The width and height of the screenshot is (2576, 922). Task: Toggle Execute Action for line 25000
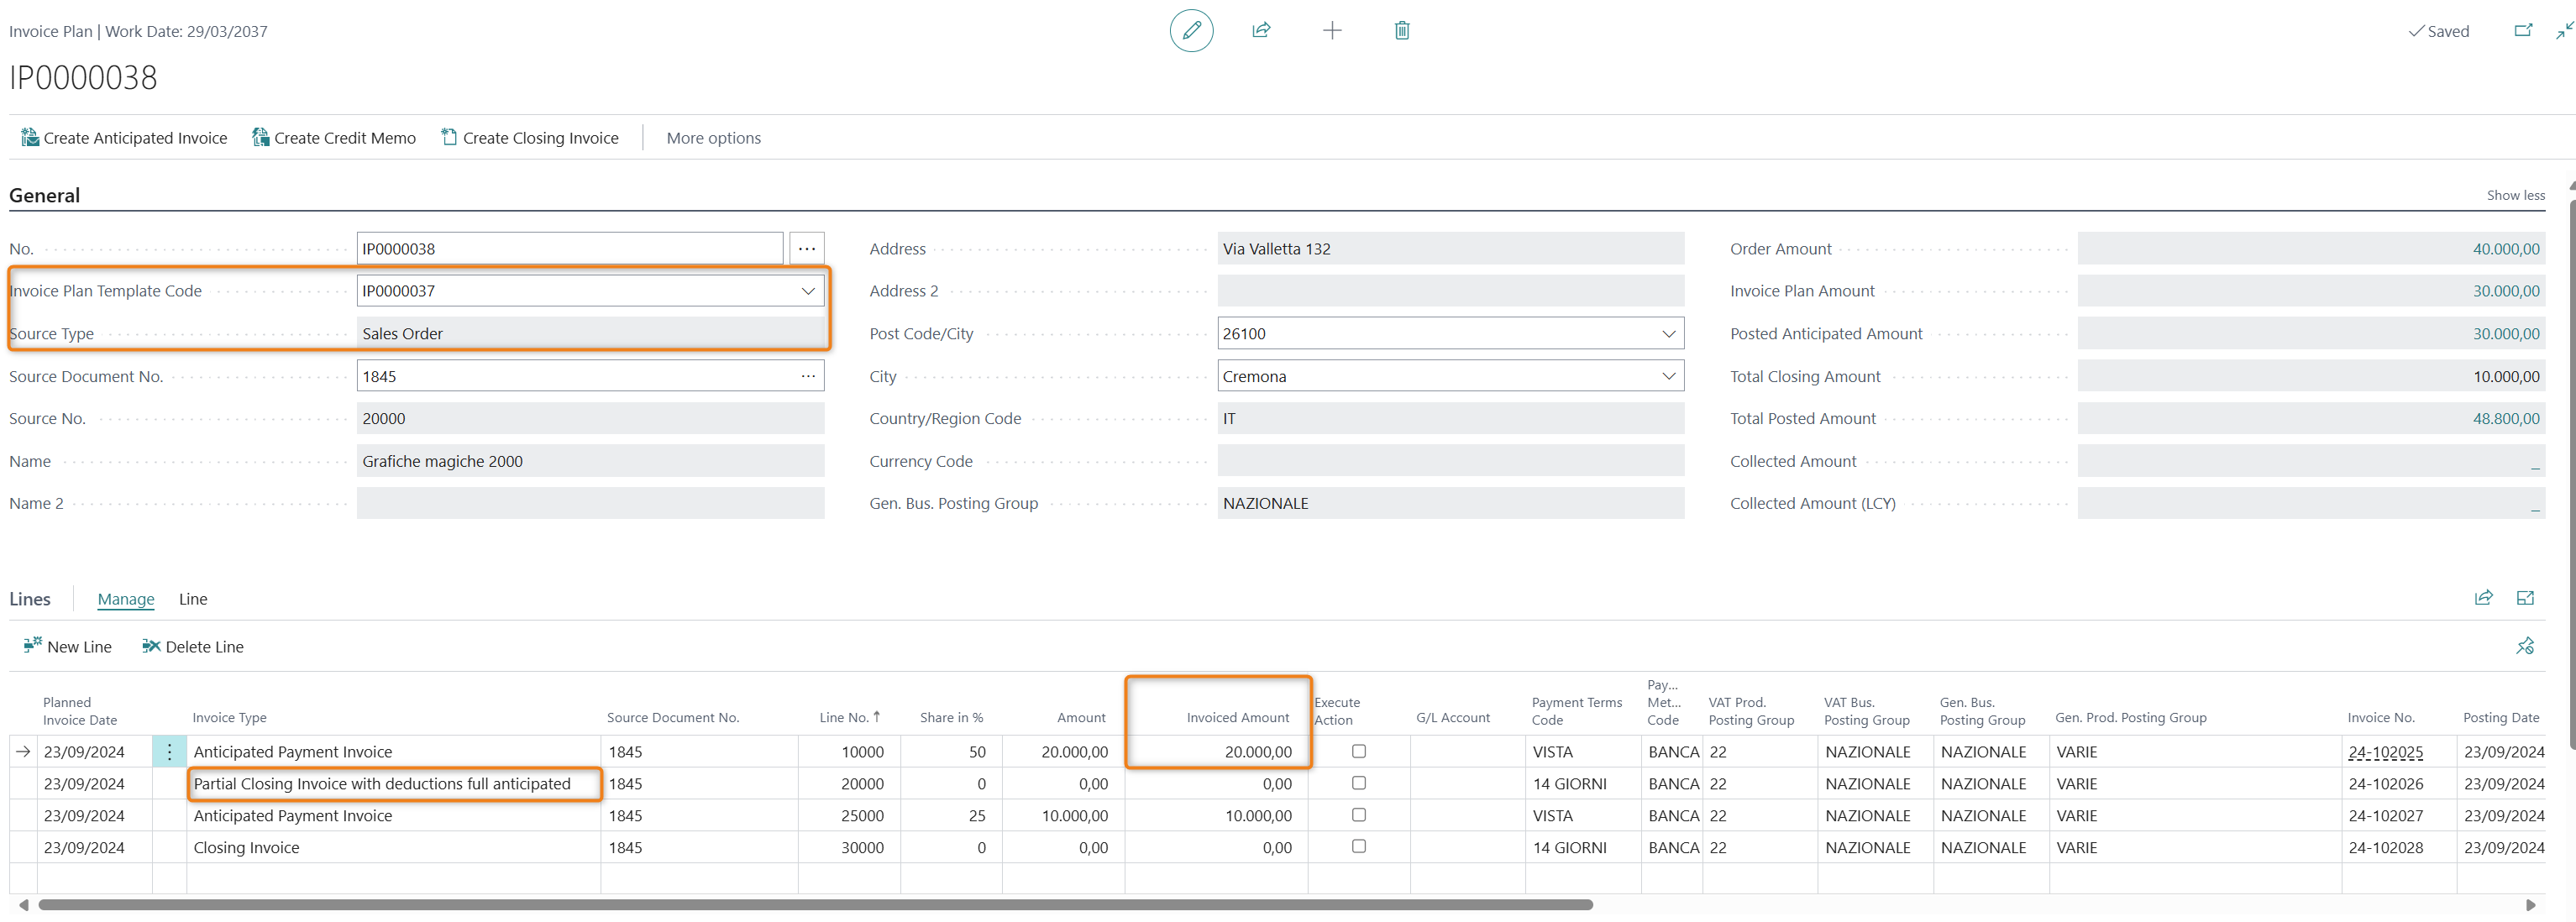tap(1358, 815)
